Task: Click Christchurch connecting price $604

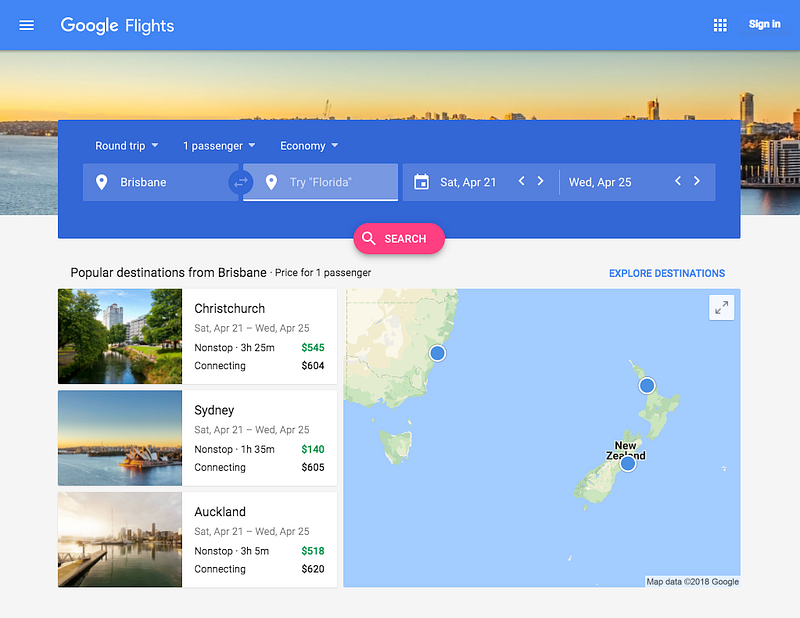Action: 313,365
